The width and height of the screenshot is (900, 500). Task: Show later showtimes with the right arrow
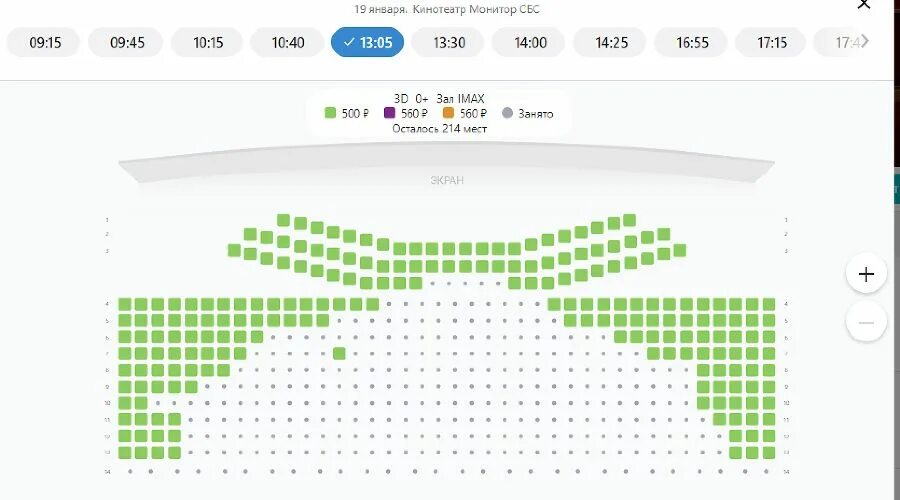coord(865,41)
